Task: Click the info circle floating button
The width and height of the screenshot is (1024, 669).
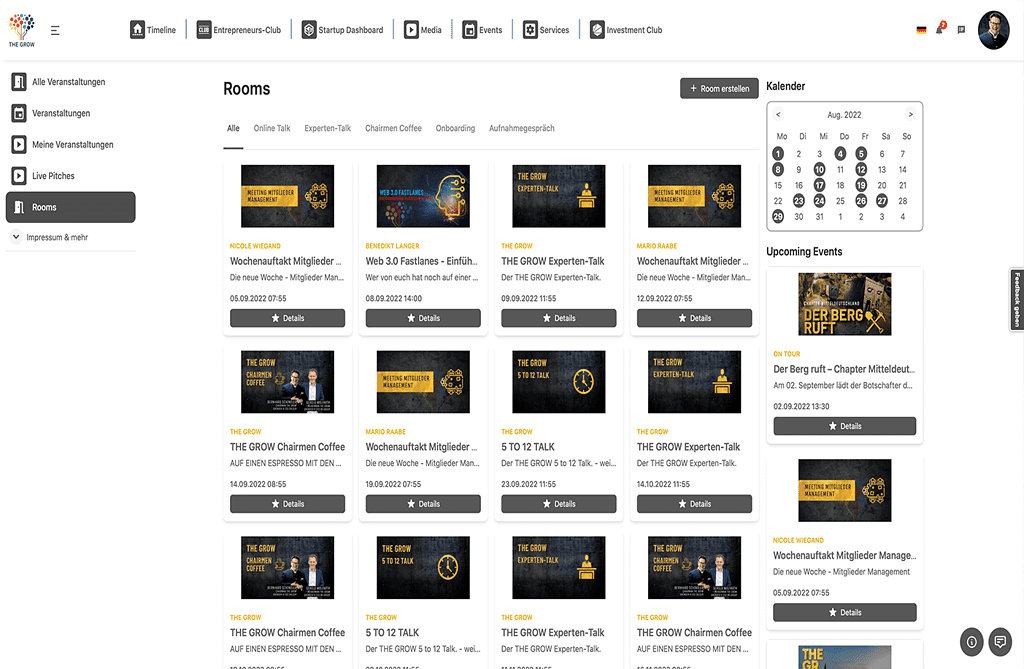Action: point(971,642)
